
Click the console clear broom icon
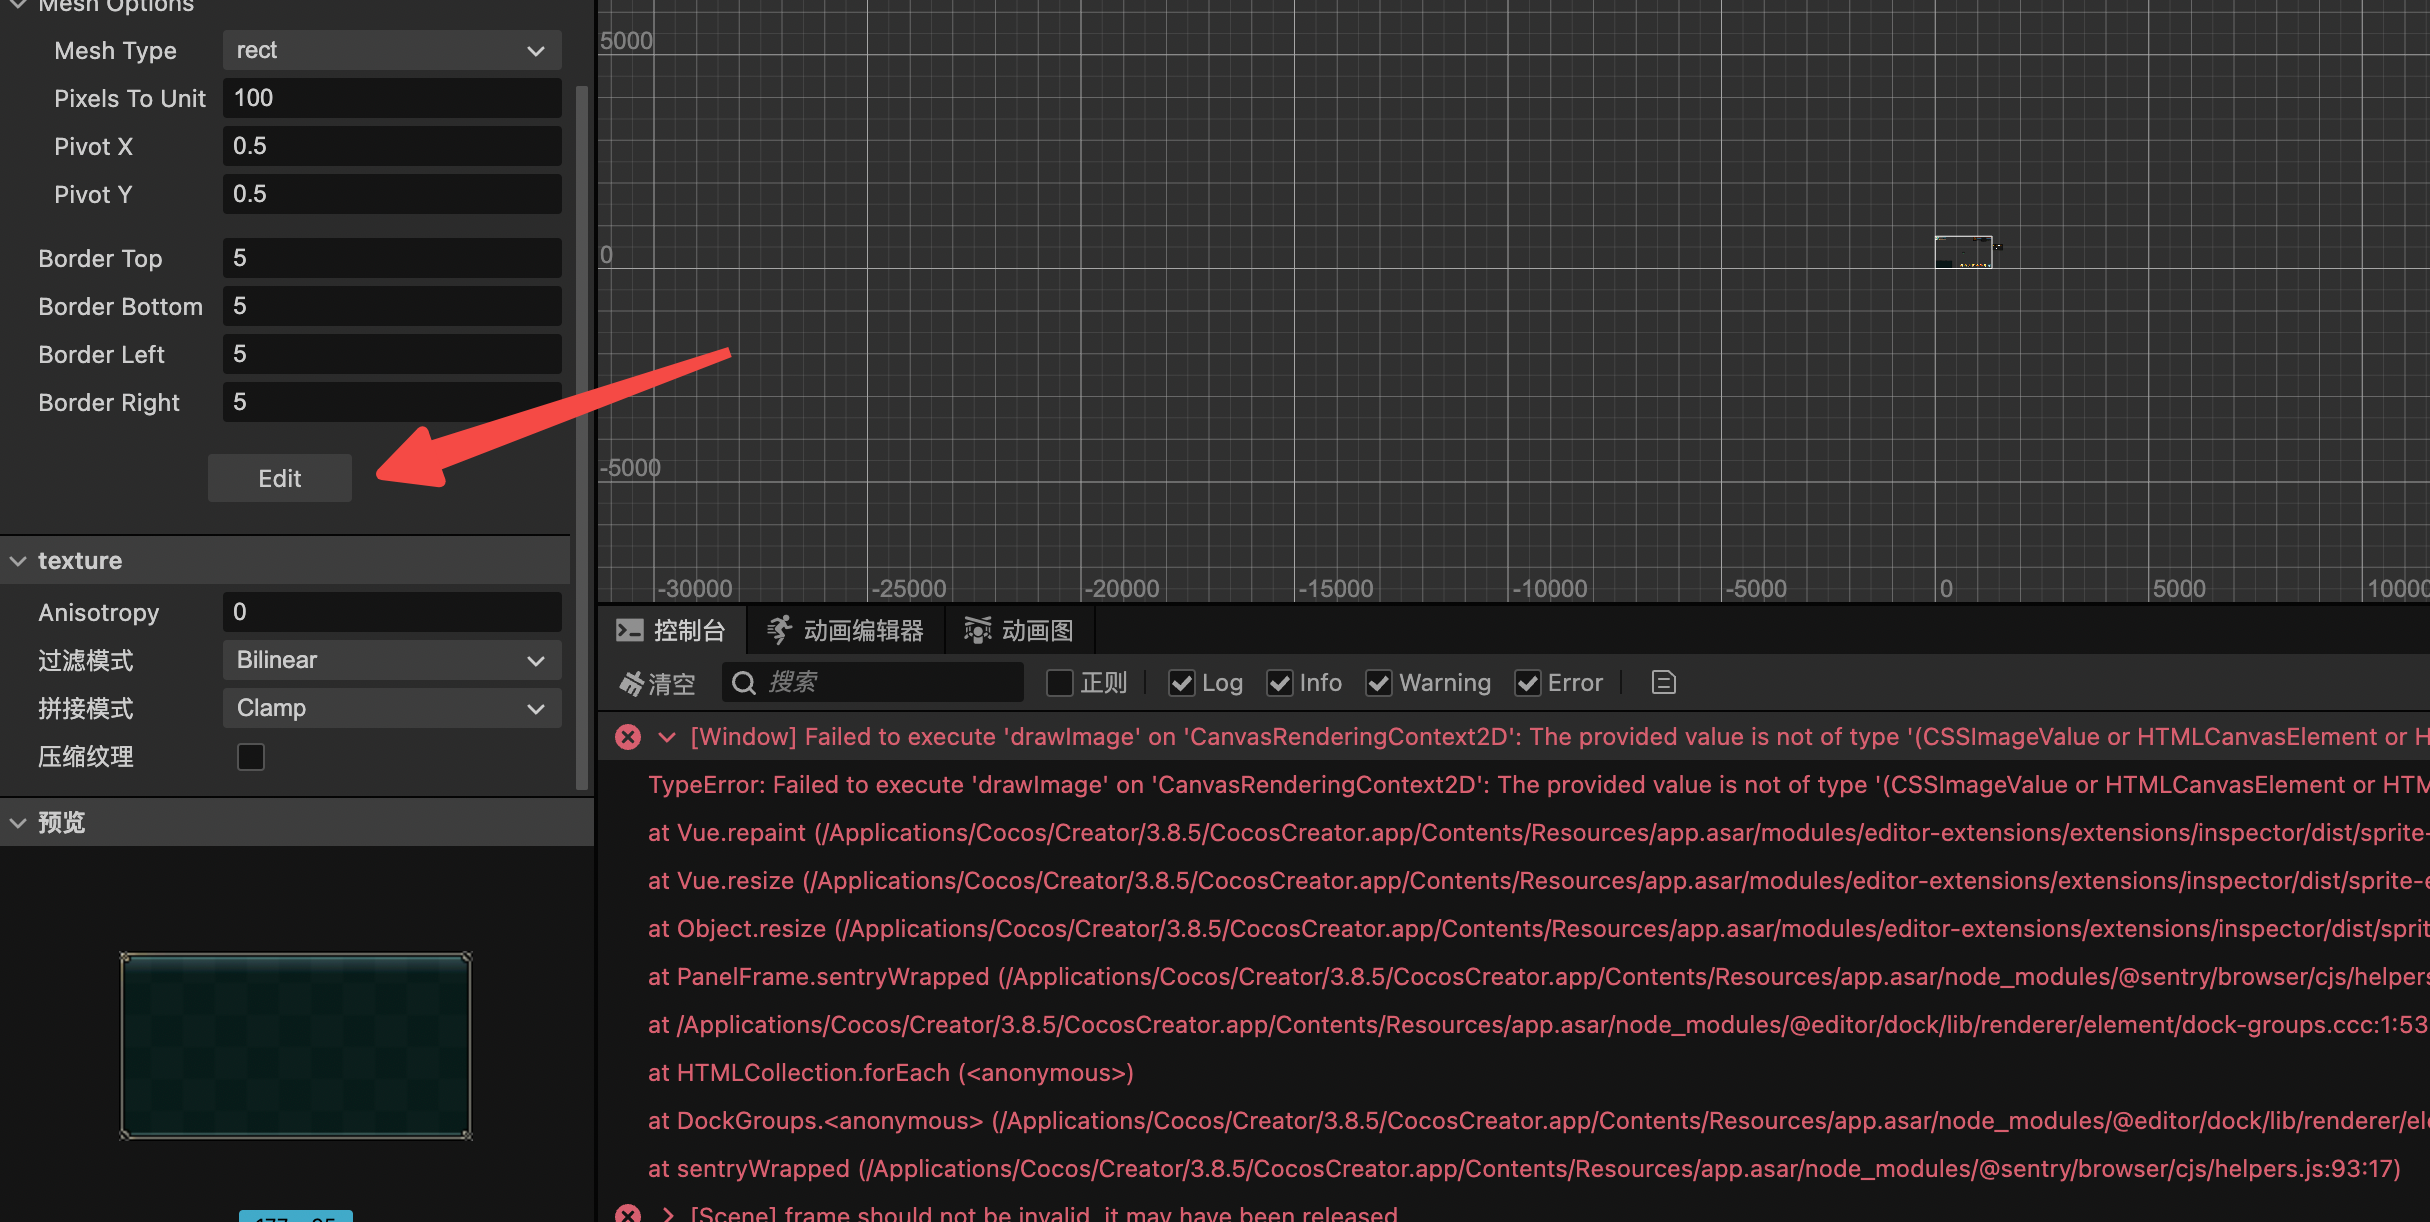(632, 684)
